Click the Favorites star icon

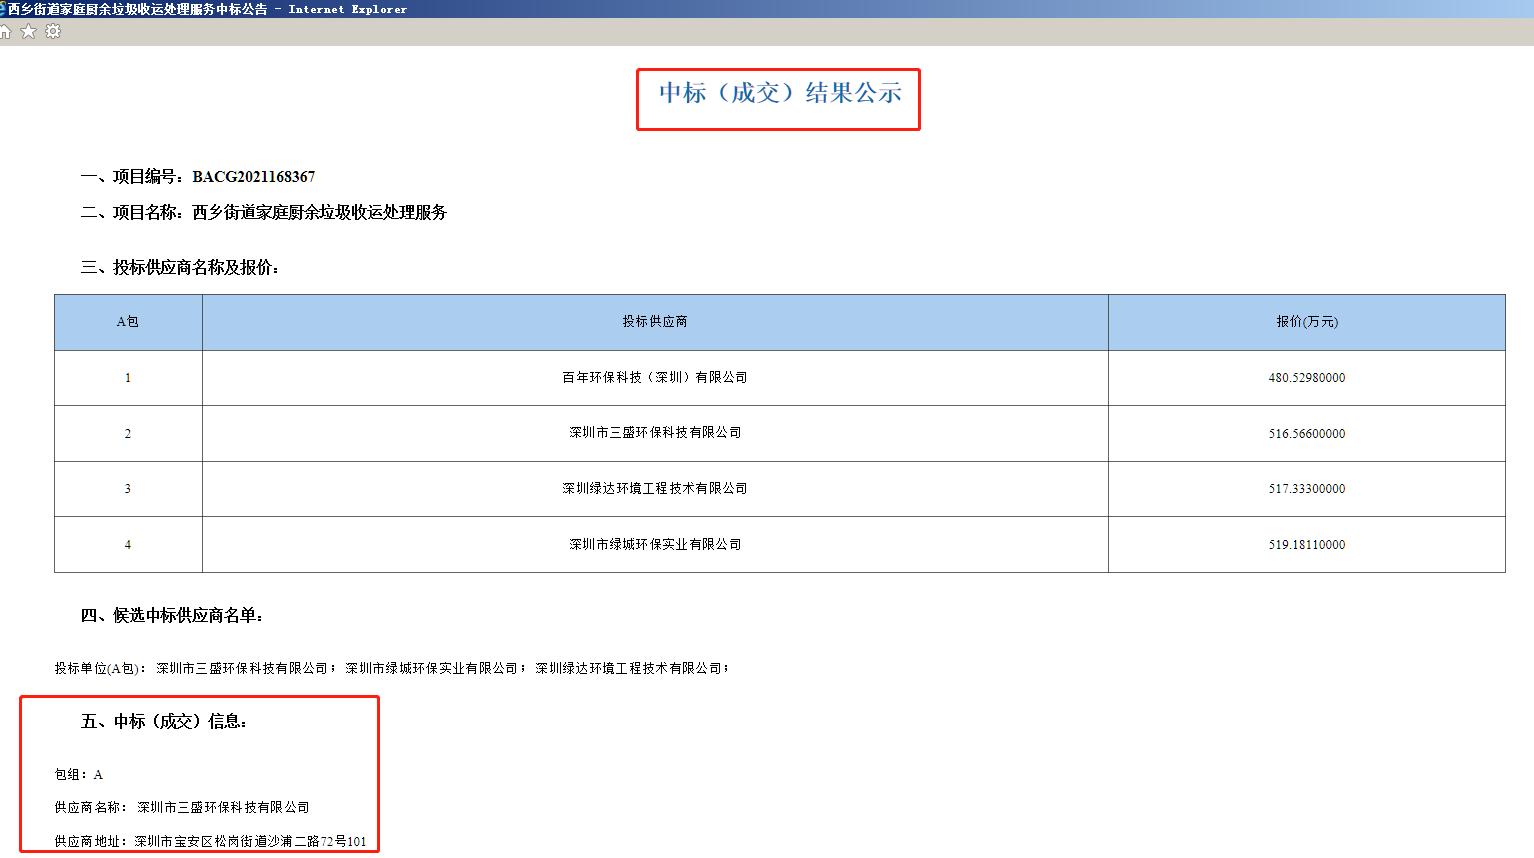pos(29,32)
